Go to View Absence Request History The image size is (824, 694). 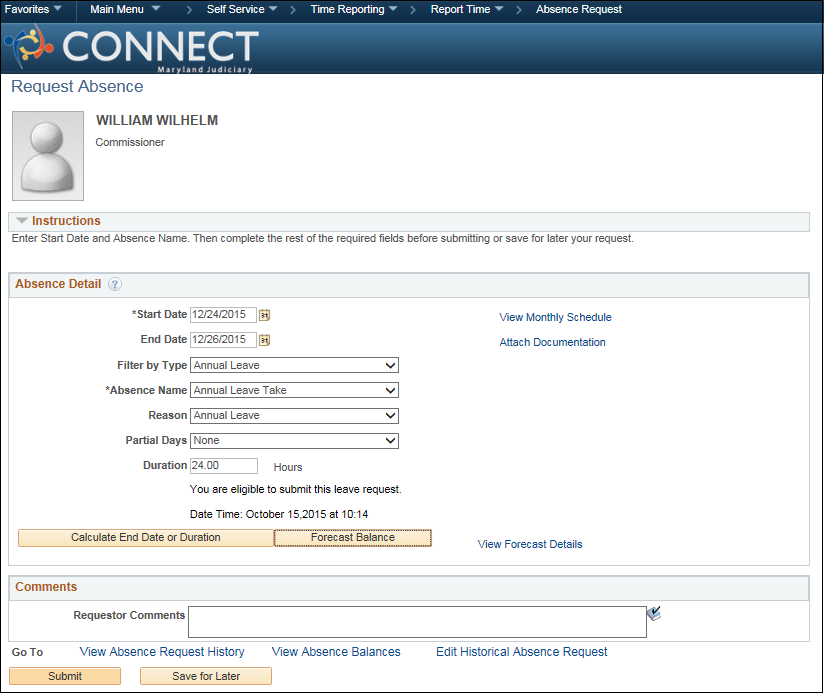(162, 652)
